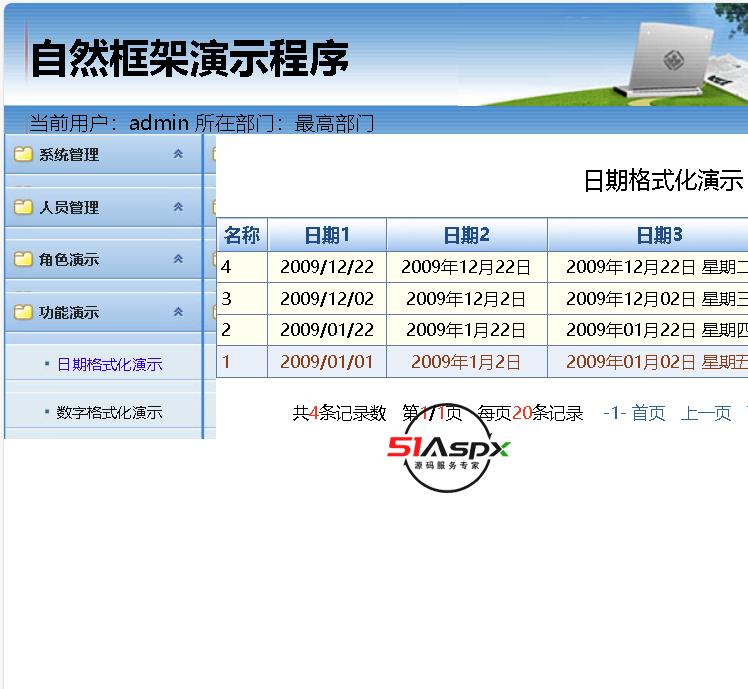Click the folder icon beside 角色演示

[23, 259]
